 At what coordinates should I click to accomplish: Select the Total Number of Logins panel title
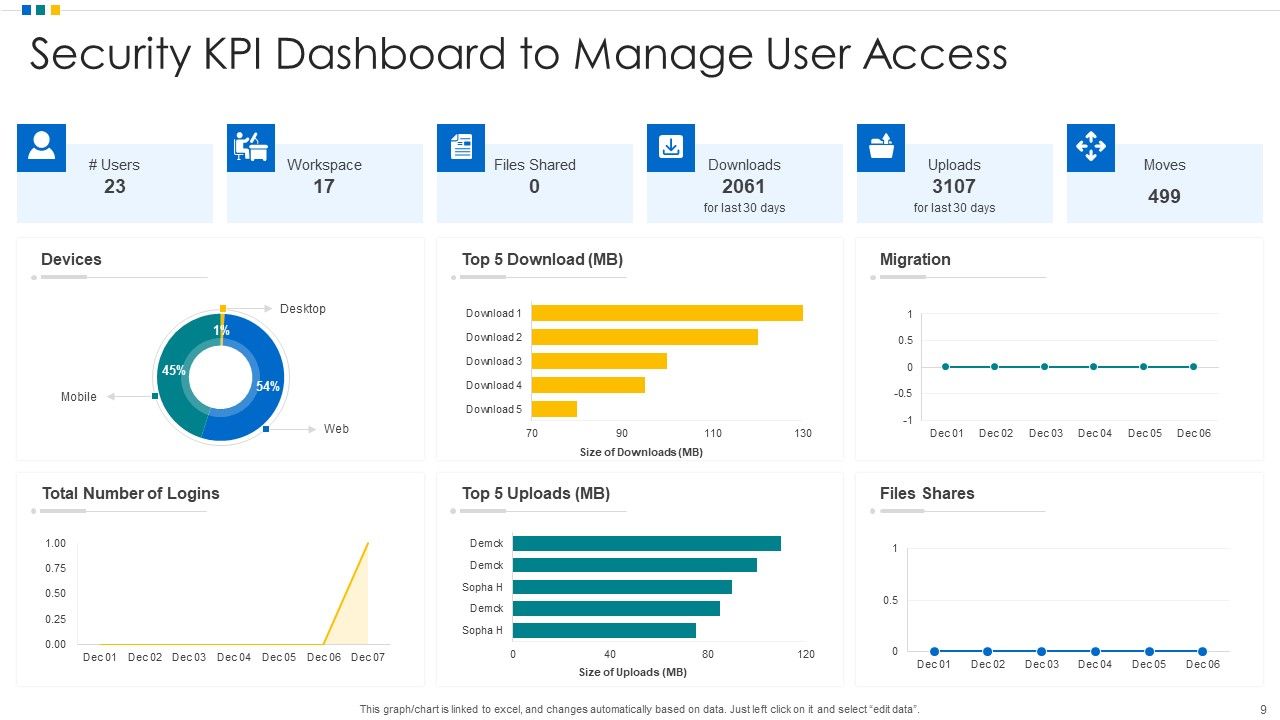128,493
